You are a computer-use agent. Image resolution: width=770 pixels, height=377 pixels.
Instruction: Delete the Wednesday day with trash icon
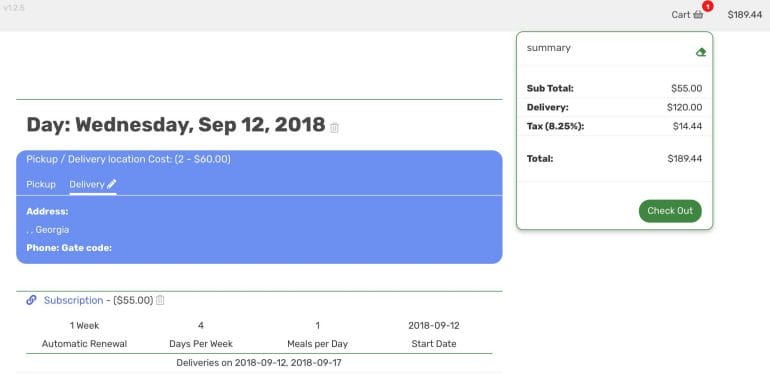(x=334, y=128)
